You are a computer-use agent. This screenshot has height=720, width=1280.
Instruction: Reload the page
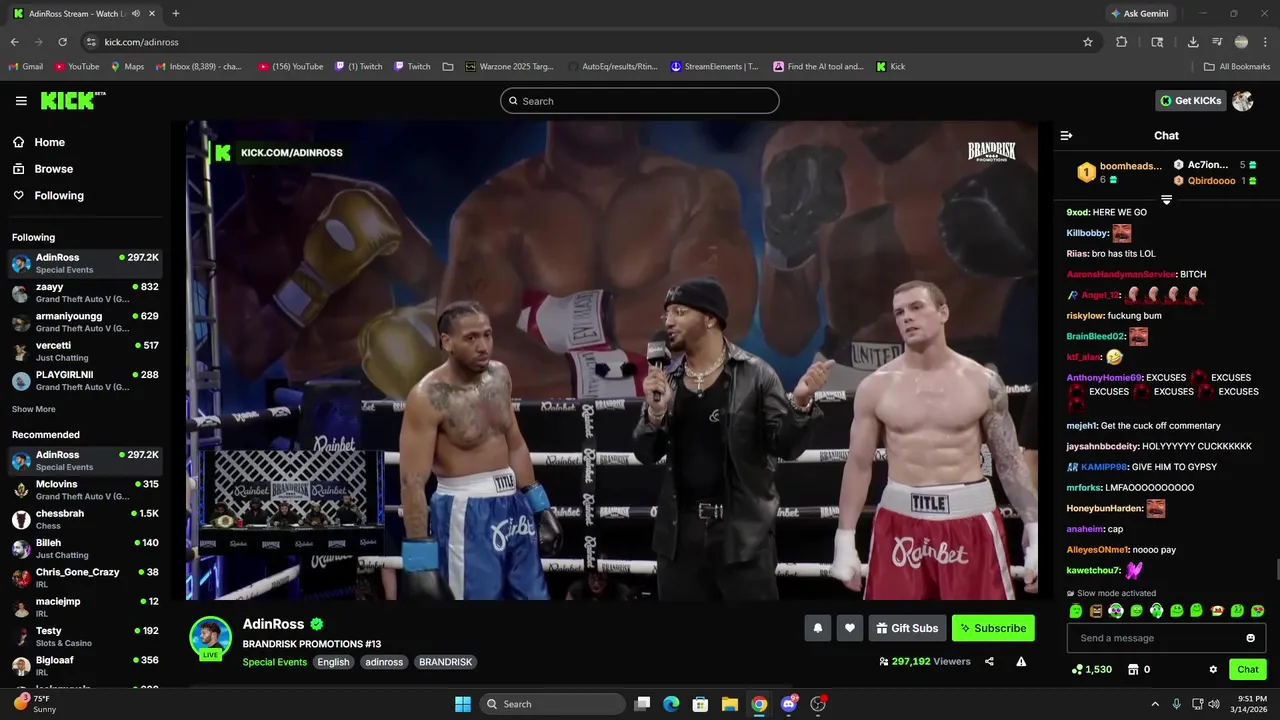[x=62, y=42]
